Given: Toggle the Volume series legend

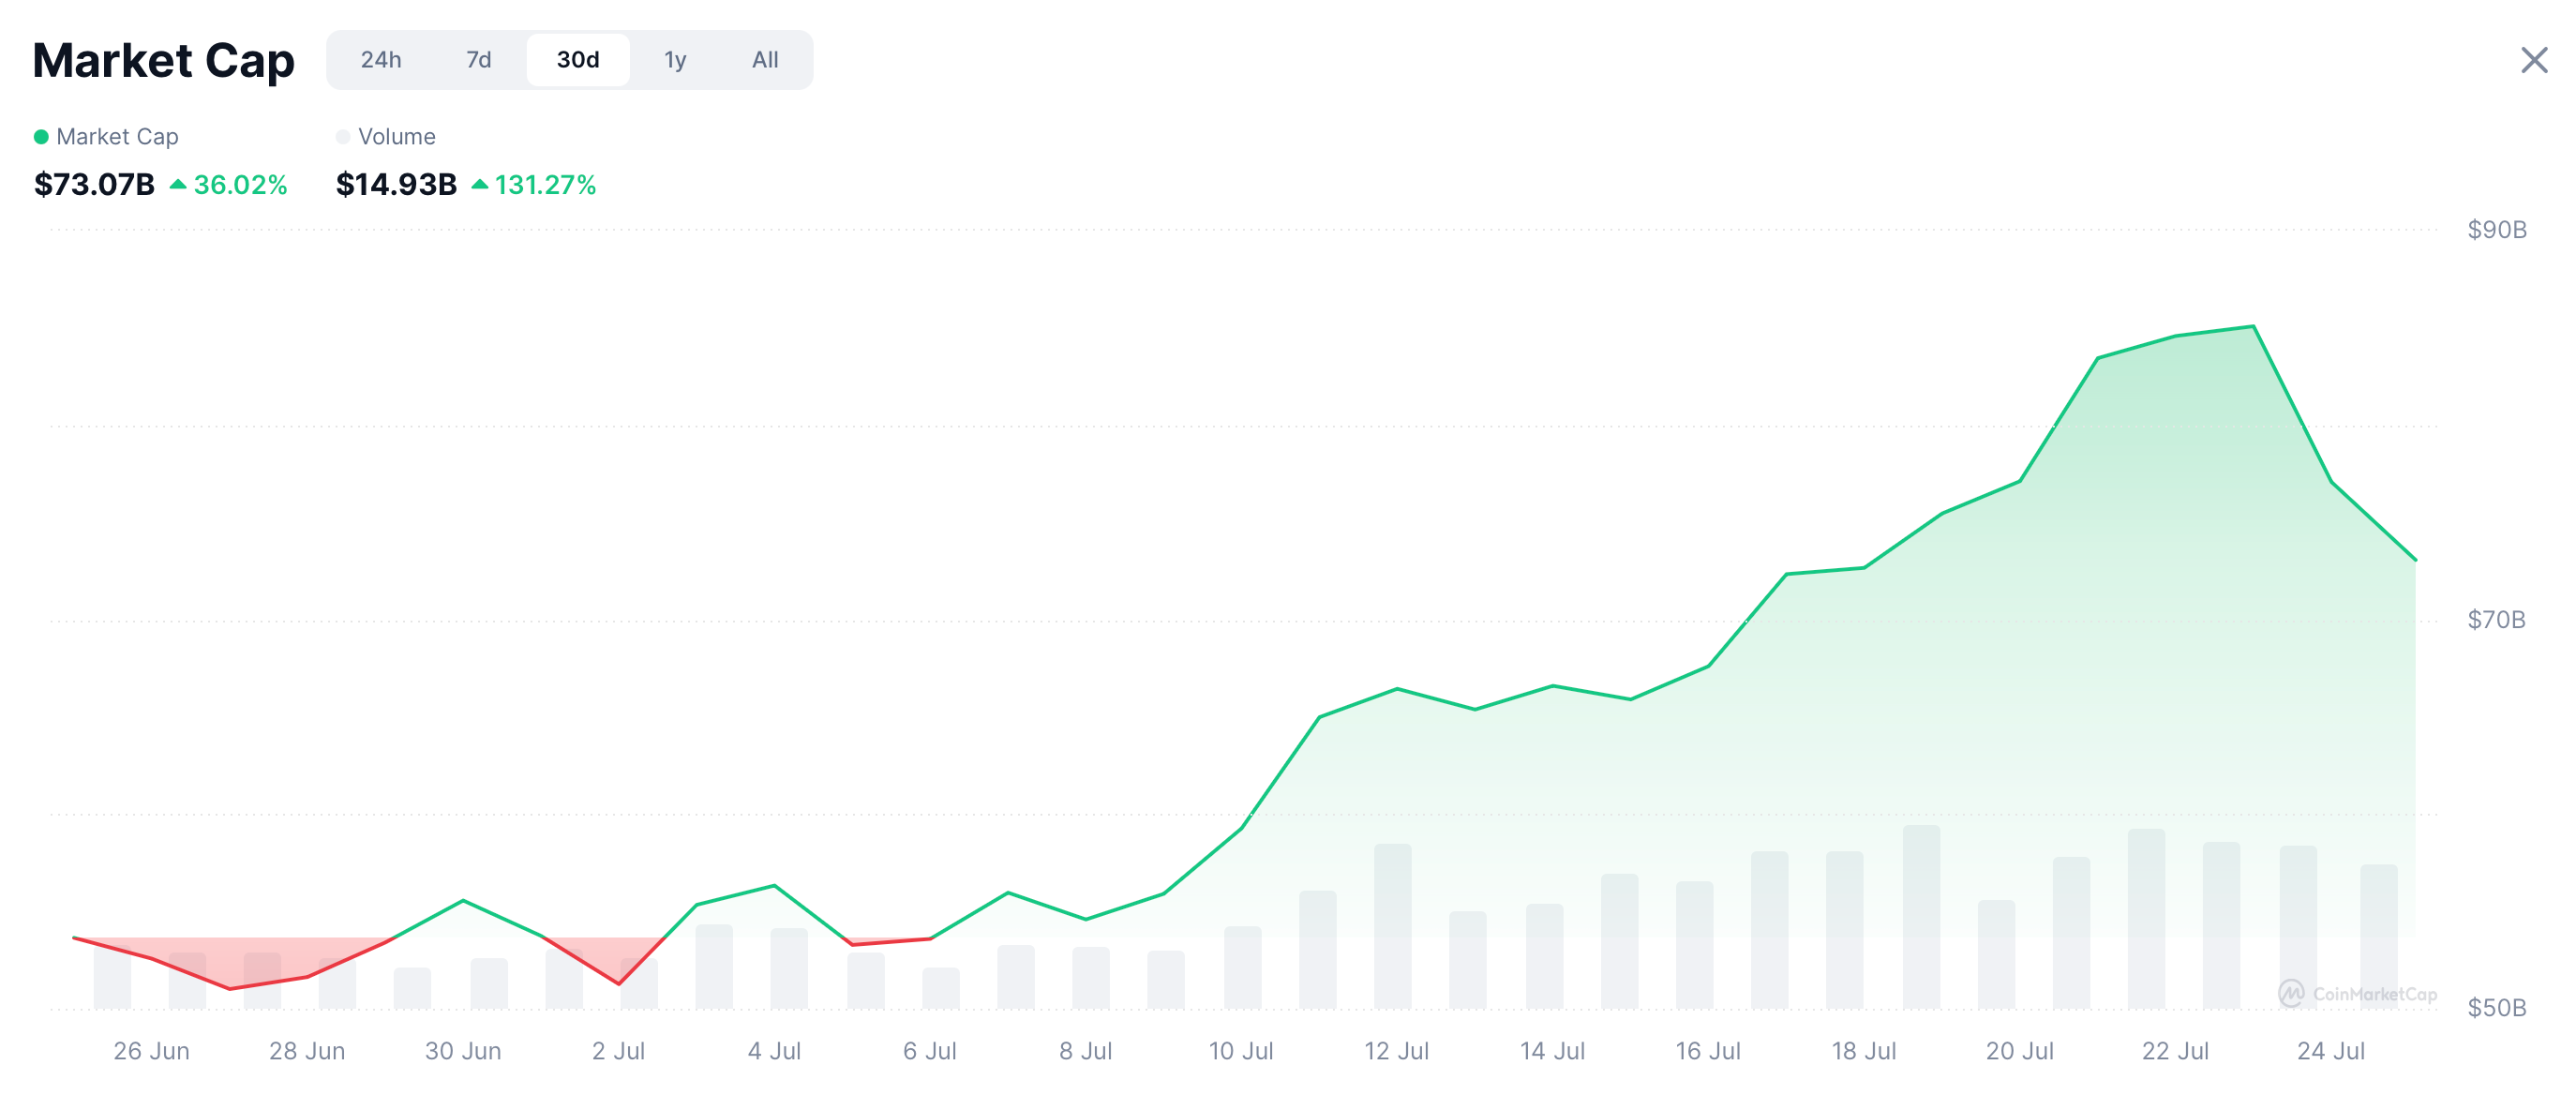Looking at the screenshot, I should click(x=386, y=137).
